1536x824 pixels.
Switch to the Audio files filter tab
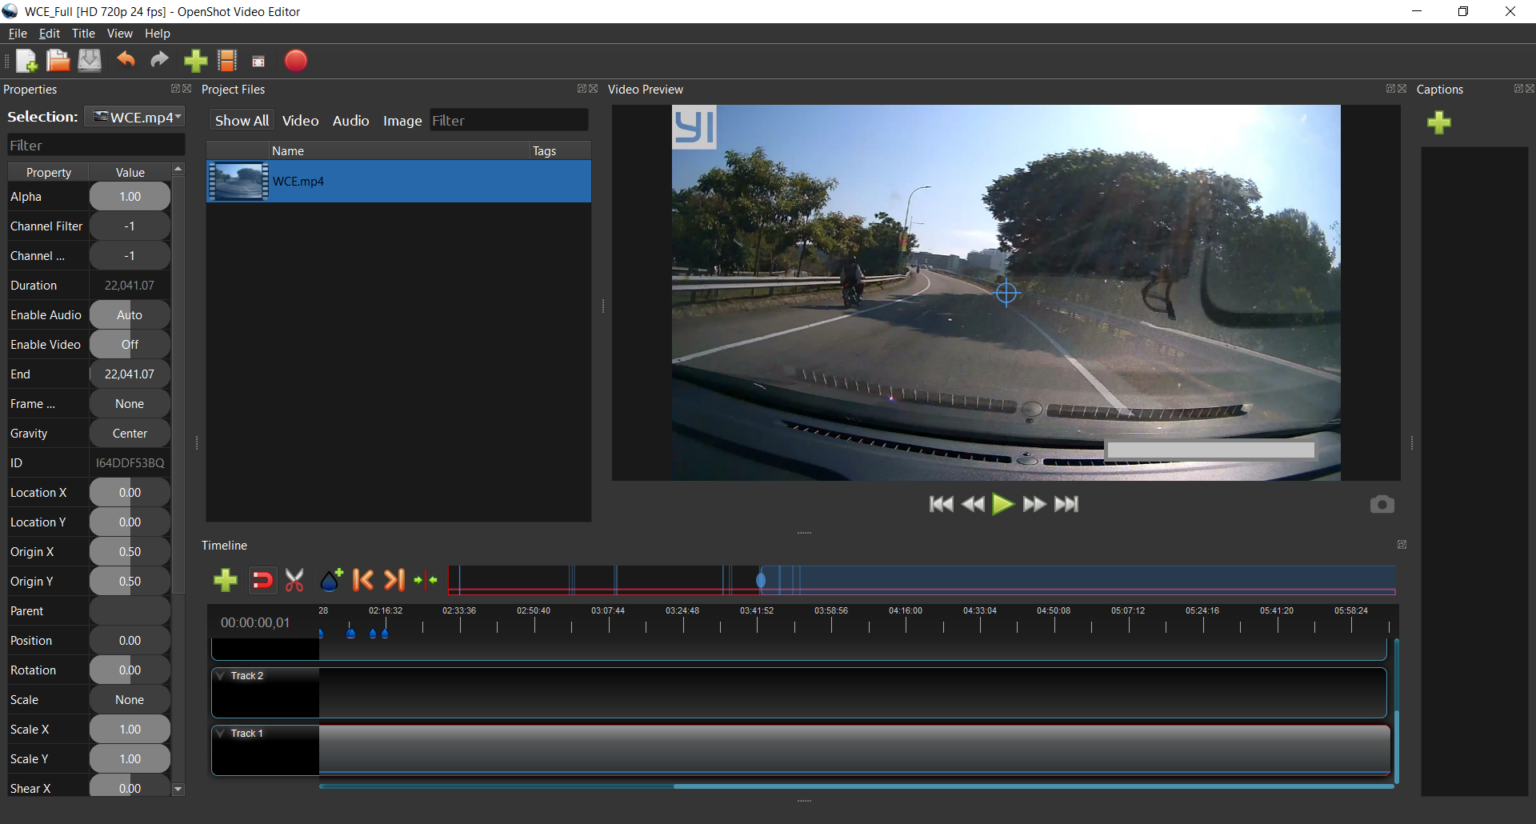pos(350,121)
